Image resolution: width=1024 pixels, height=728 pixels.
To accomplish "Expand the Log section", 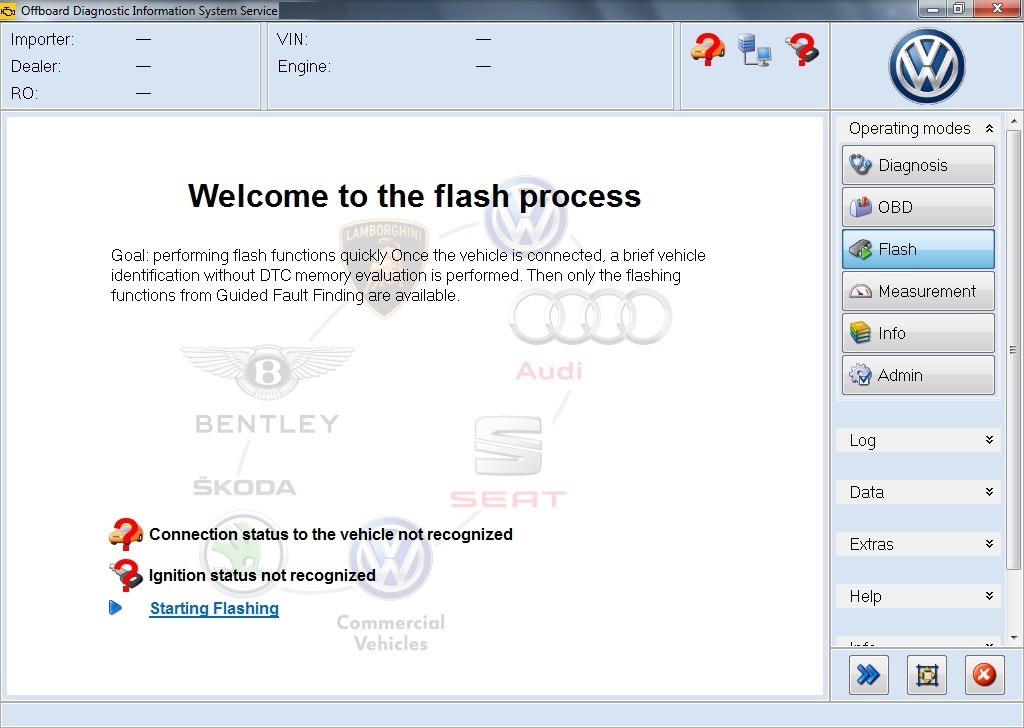I will coord(918,440).
